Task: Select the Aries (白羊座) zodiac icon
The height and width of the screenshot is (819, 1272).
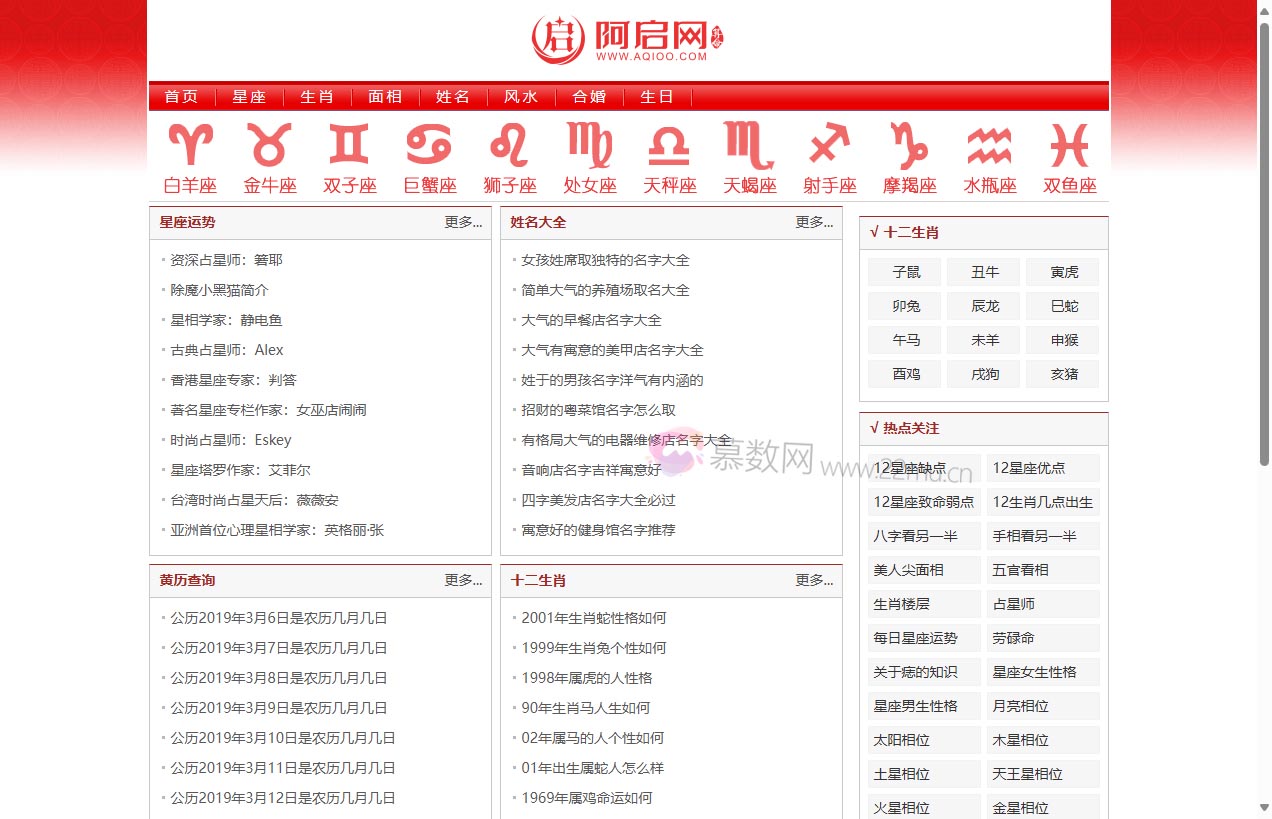Action: [x=189, y=146]
